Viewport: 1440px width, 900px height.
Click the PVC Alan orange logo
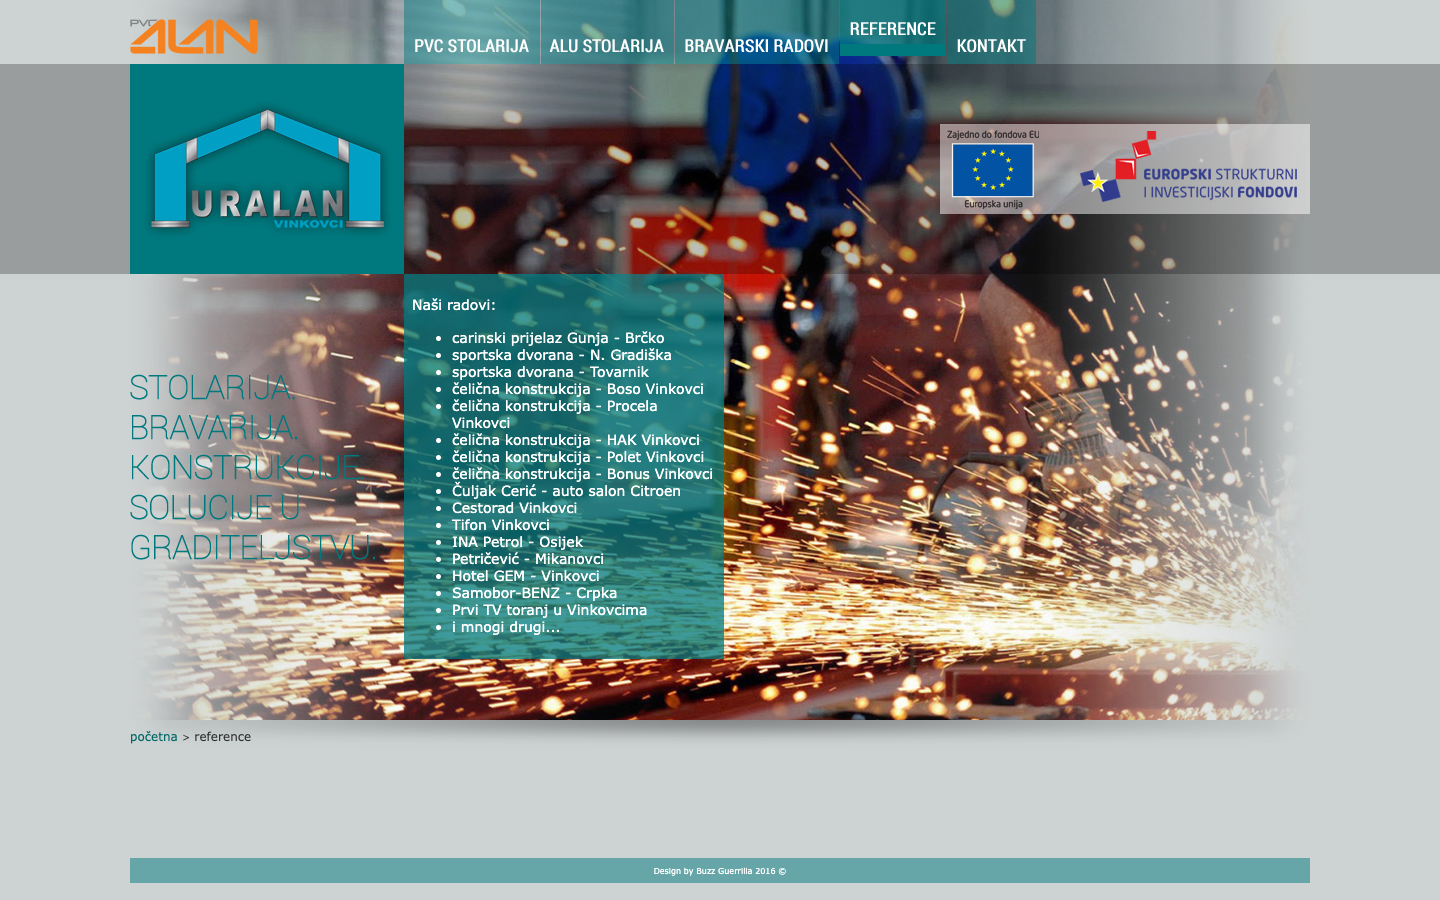[194, 36]
